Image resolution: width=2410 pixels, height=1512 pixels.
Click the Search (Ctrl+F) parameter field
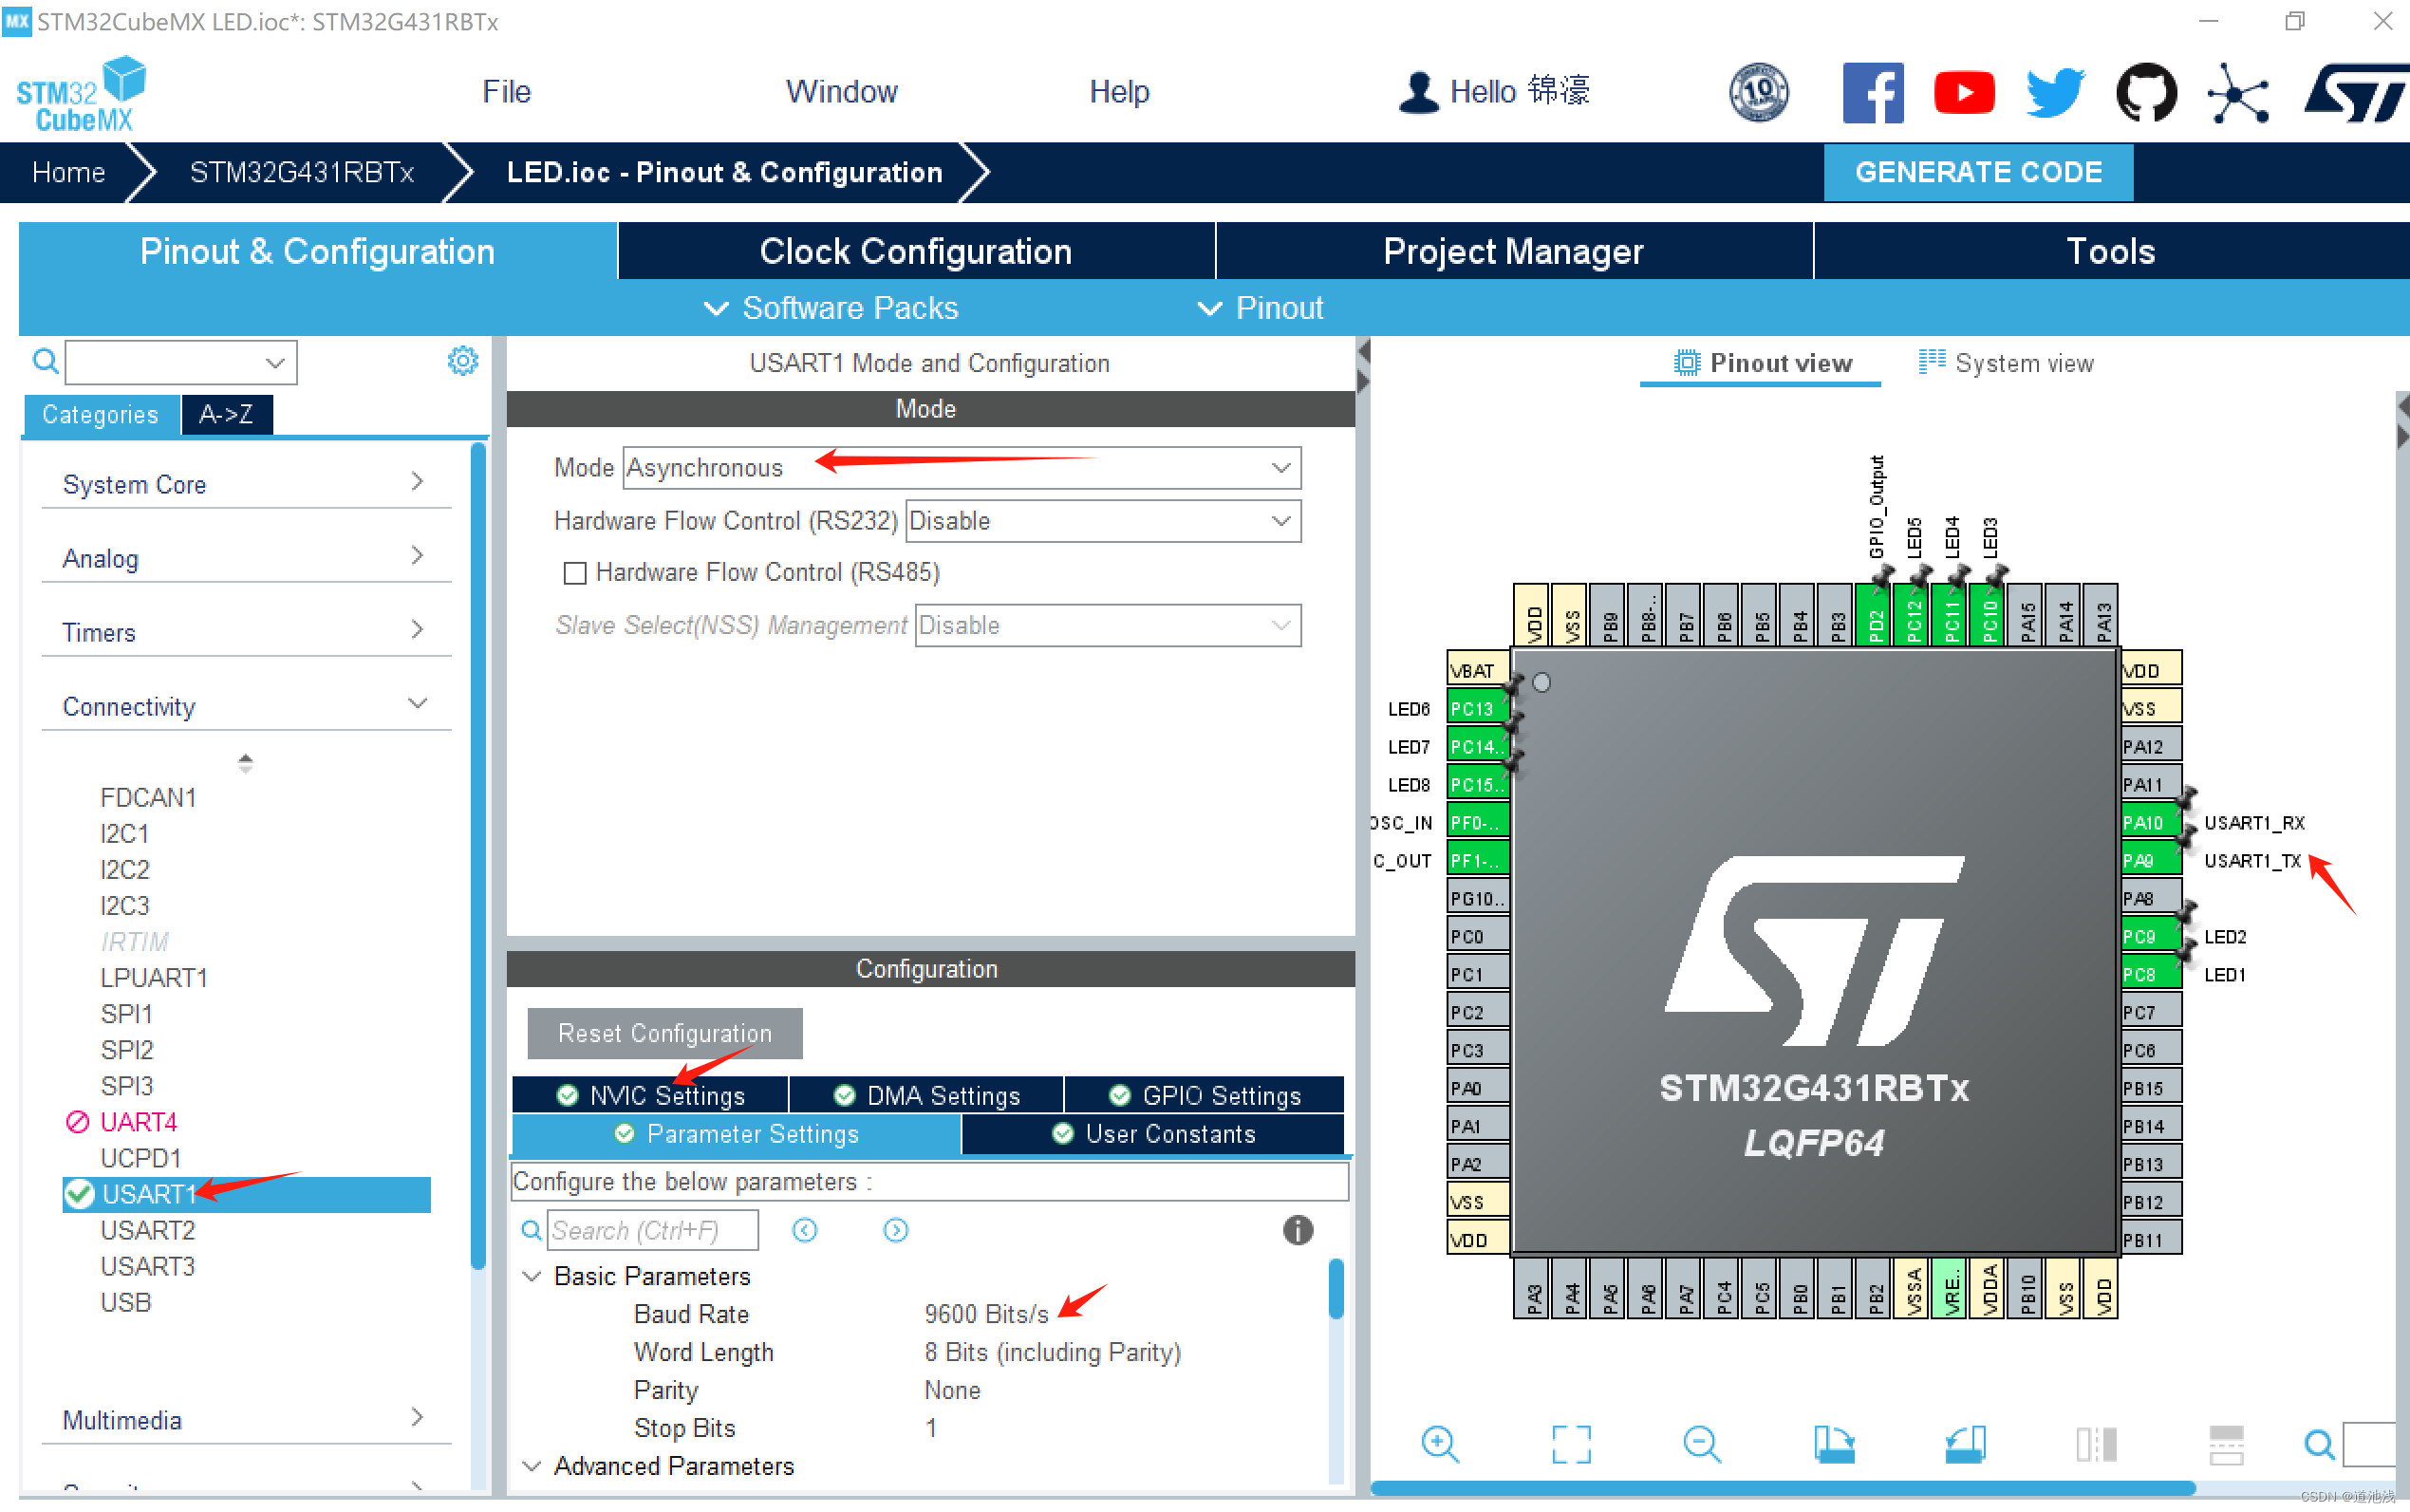(653, 1230)
